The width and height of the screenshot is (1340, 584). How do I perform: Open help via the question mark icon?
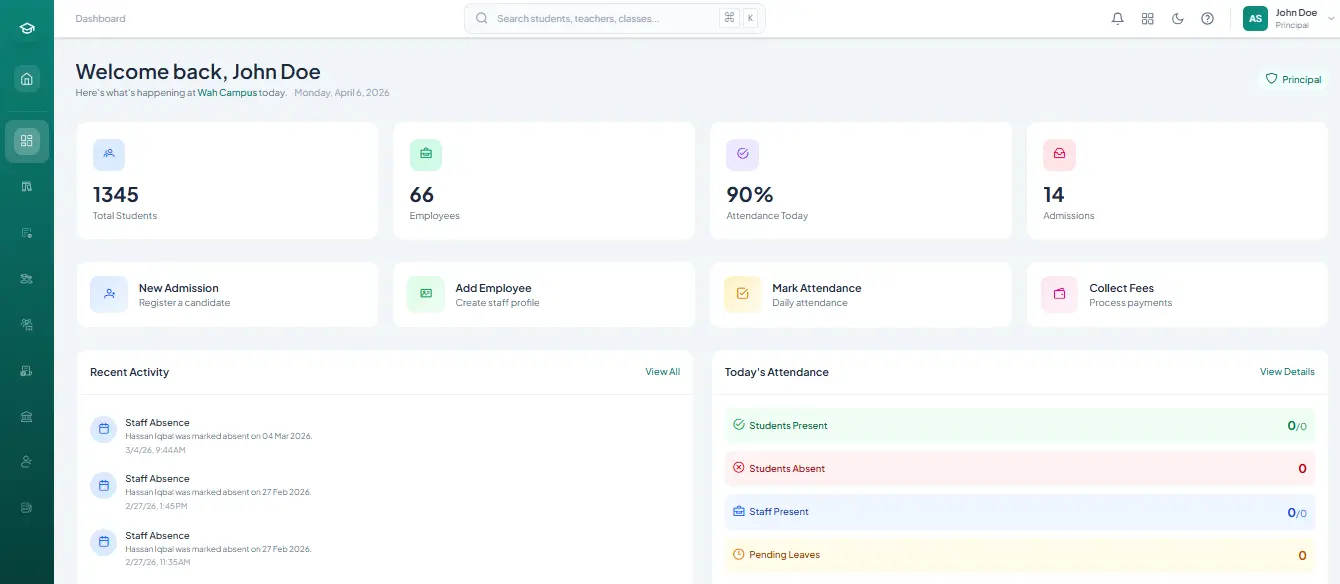(x=1207, y=18)
